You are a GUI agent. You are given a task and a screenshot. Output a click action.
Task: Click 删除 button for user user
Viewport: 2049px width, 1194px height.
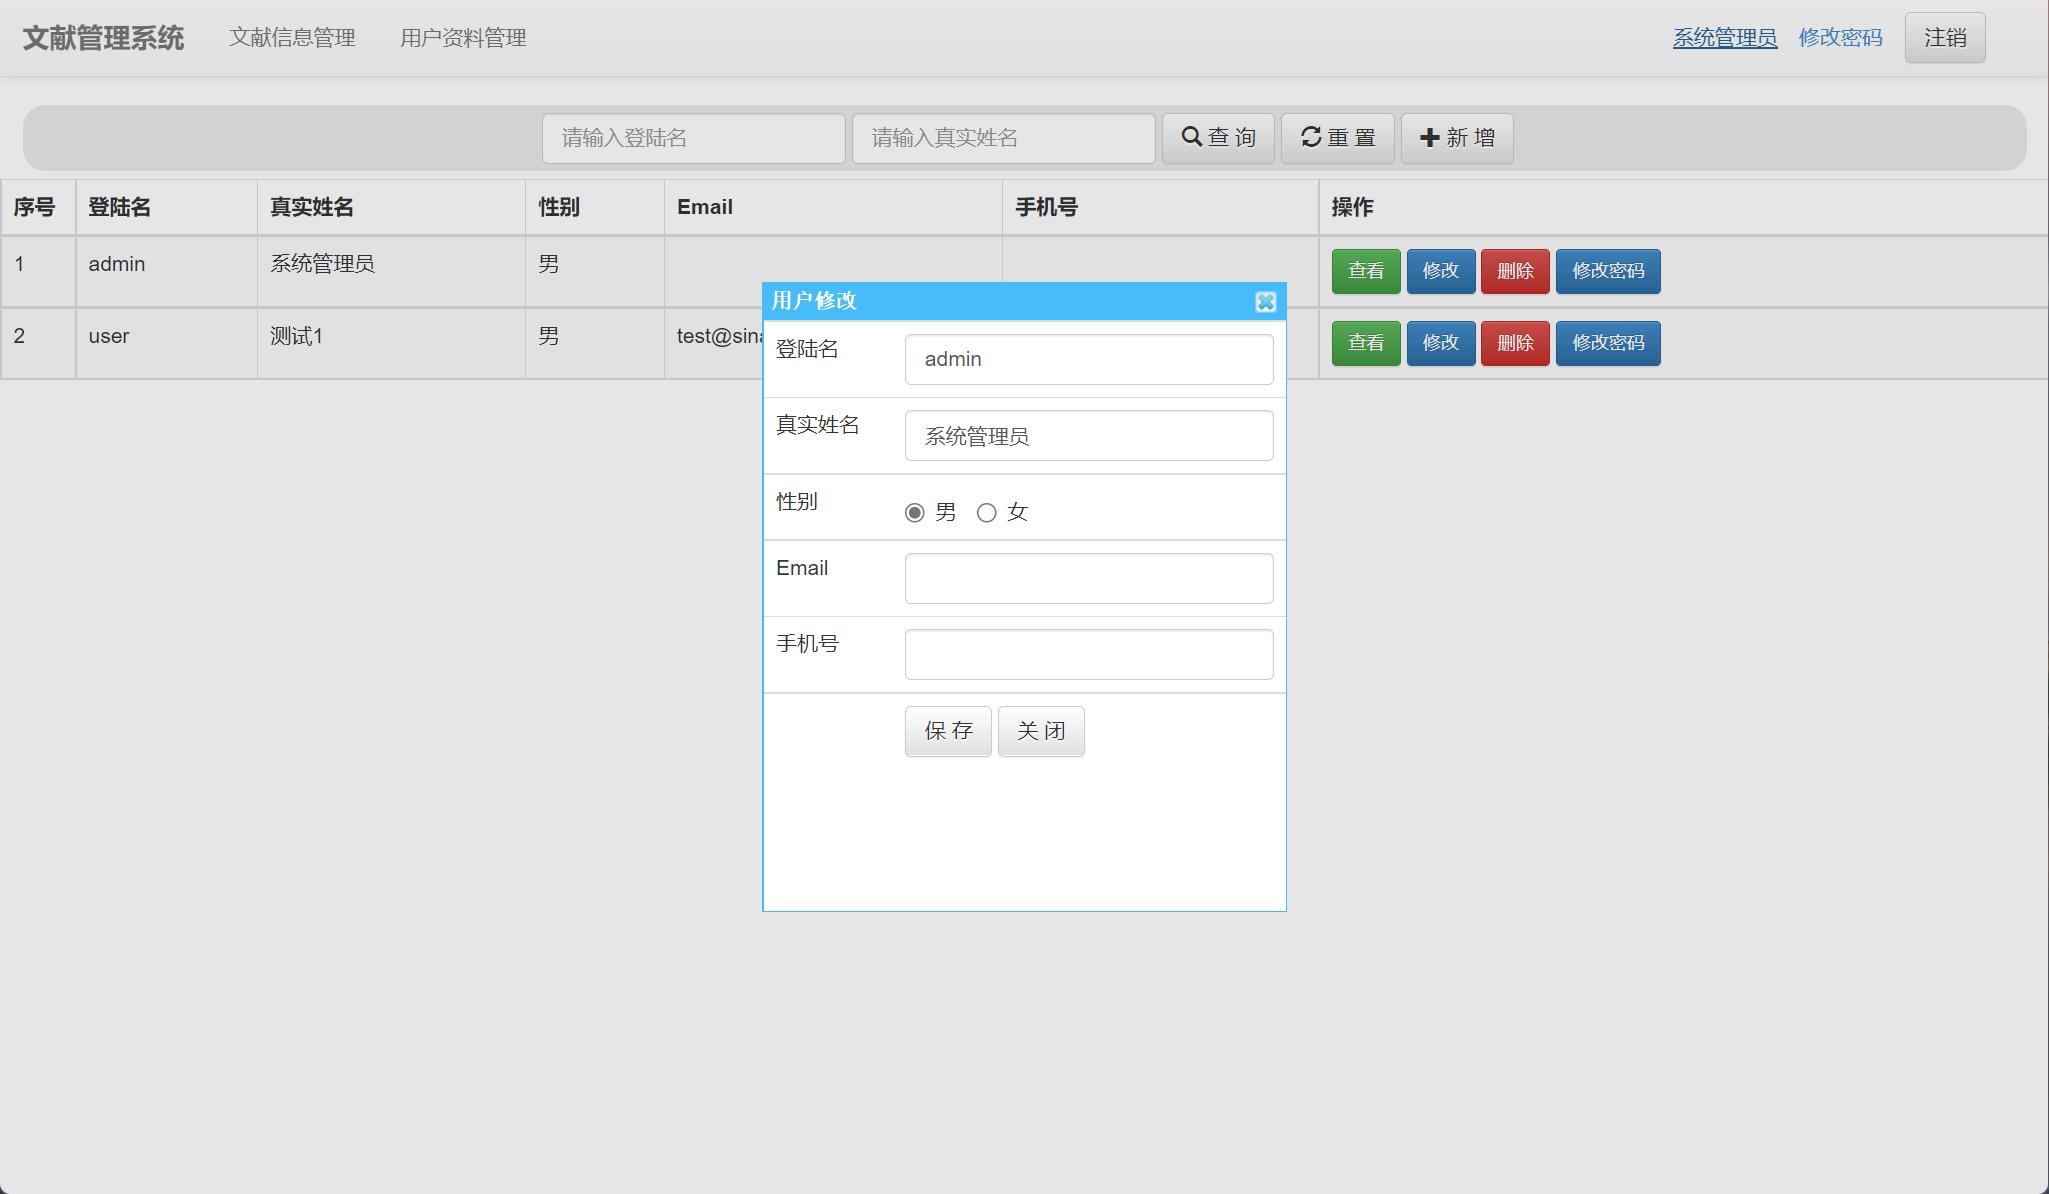[x=1516, y=343]
